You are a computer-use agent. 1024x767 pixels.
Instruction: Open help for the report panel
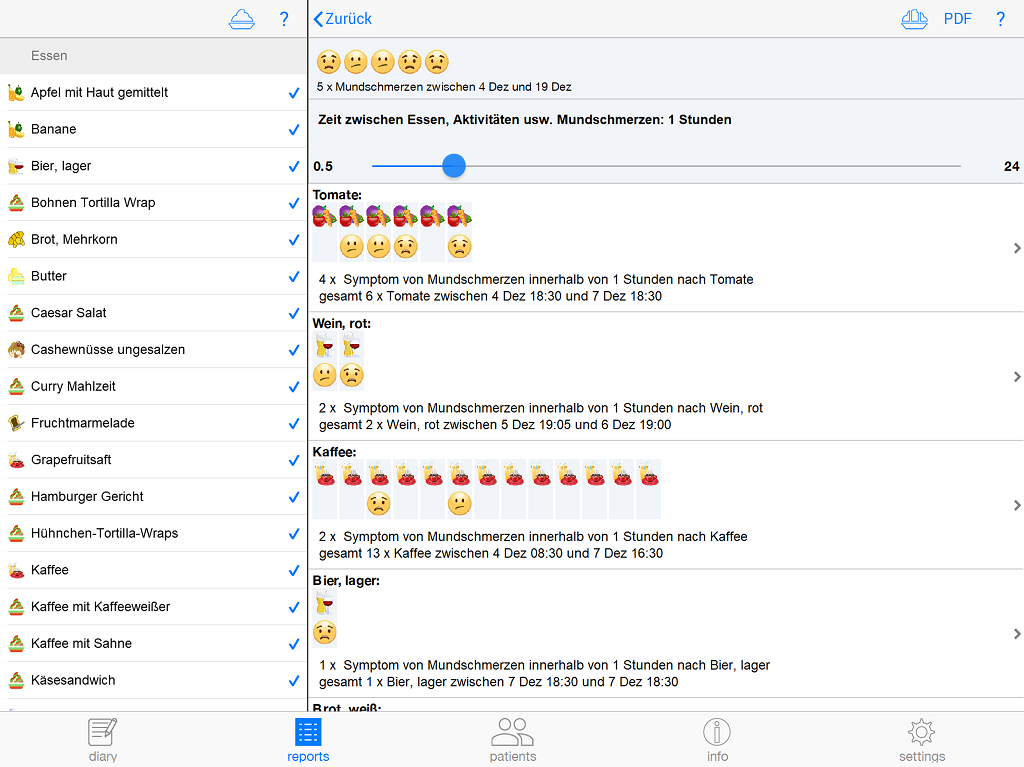pyautogui.click(x=1000, y=19)
